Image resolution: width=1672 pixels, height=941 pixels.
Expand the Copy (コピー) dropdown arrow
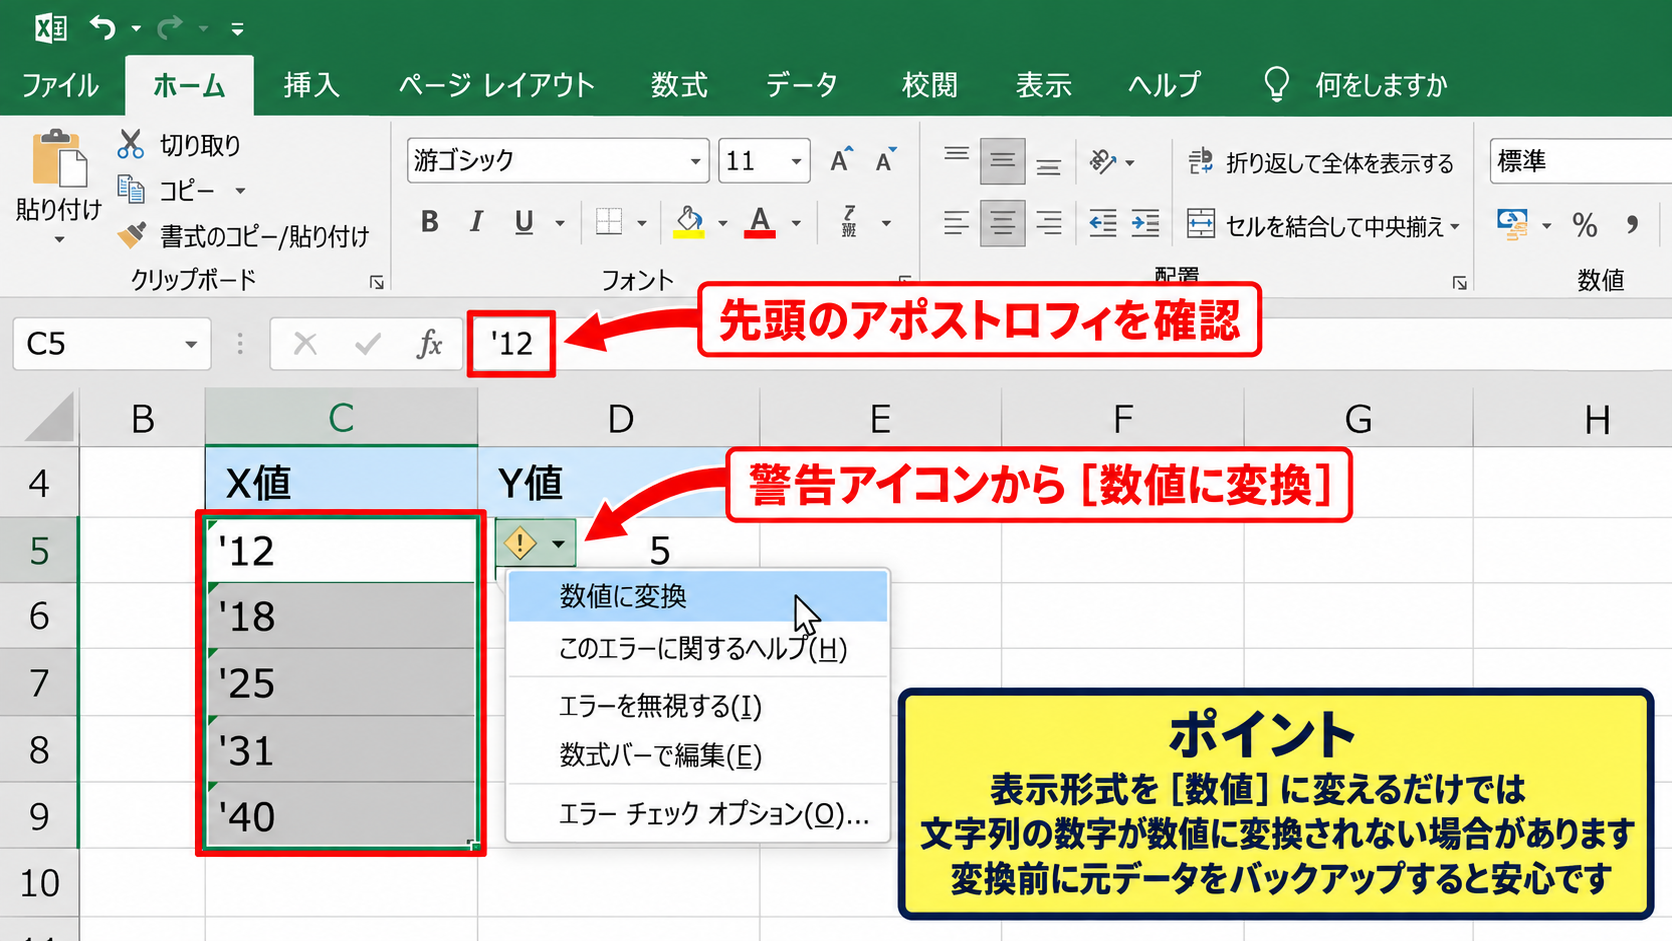click(x=240, y=190)
